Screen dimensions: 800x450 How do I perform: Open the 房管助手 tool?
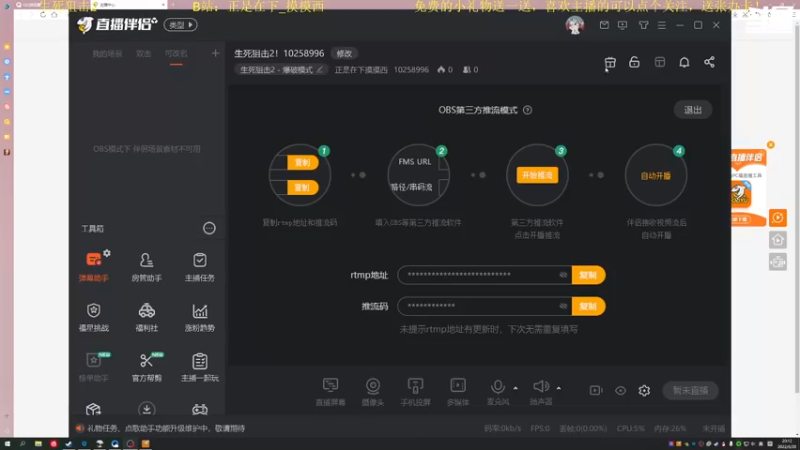tap(146, 266)
